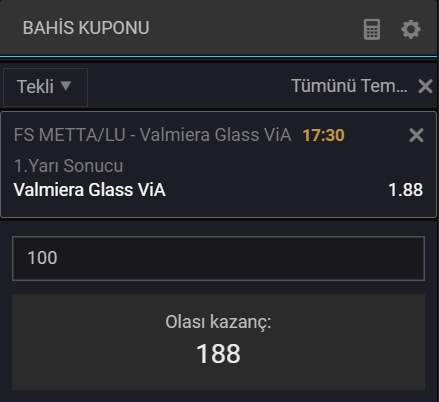
Task: Click the 17:30 match time
Action: 323,135
